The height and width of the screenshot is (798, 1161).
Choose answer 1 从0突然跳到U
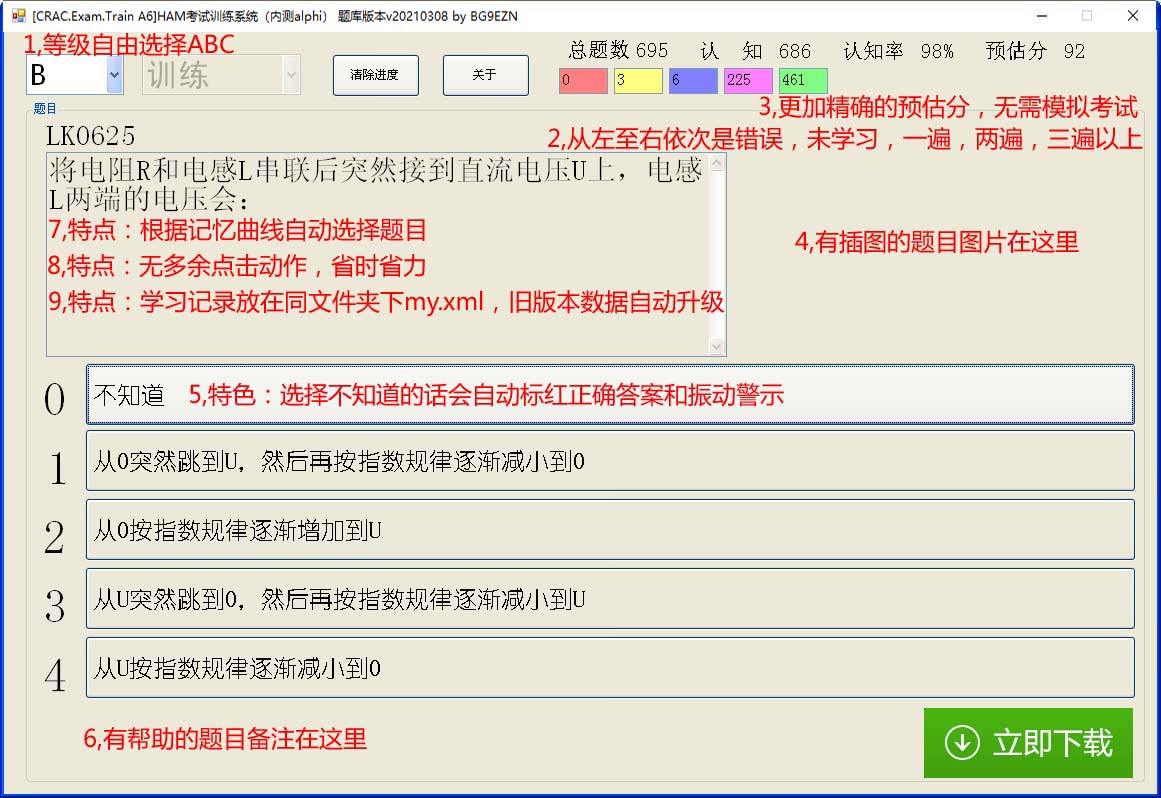click(x=610, y=461)
